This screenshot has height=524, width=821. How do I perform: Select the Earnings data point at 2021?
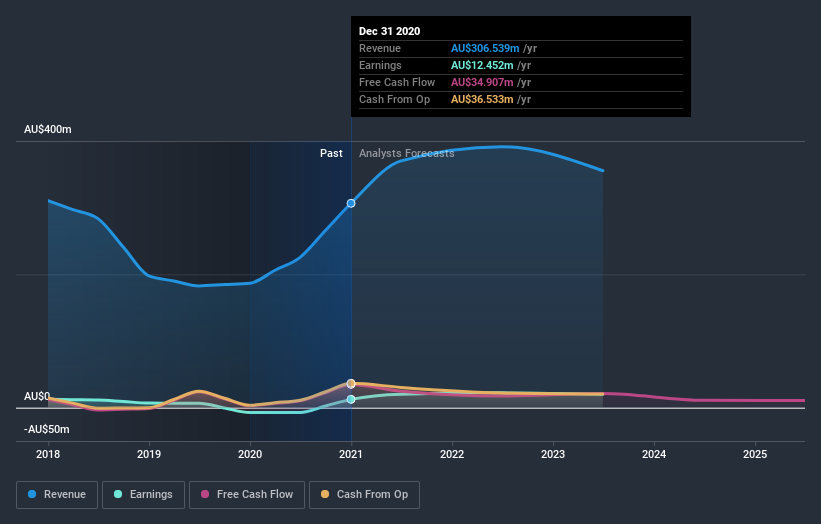[351, 399]
